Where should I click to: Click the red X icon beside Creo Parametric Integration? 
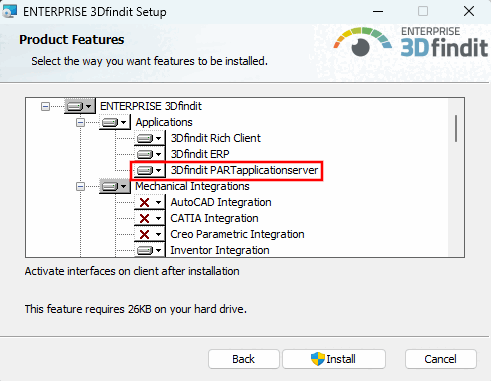144,234
